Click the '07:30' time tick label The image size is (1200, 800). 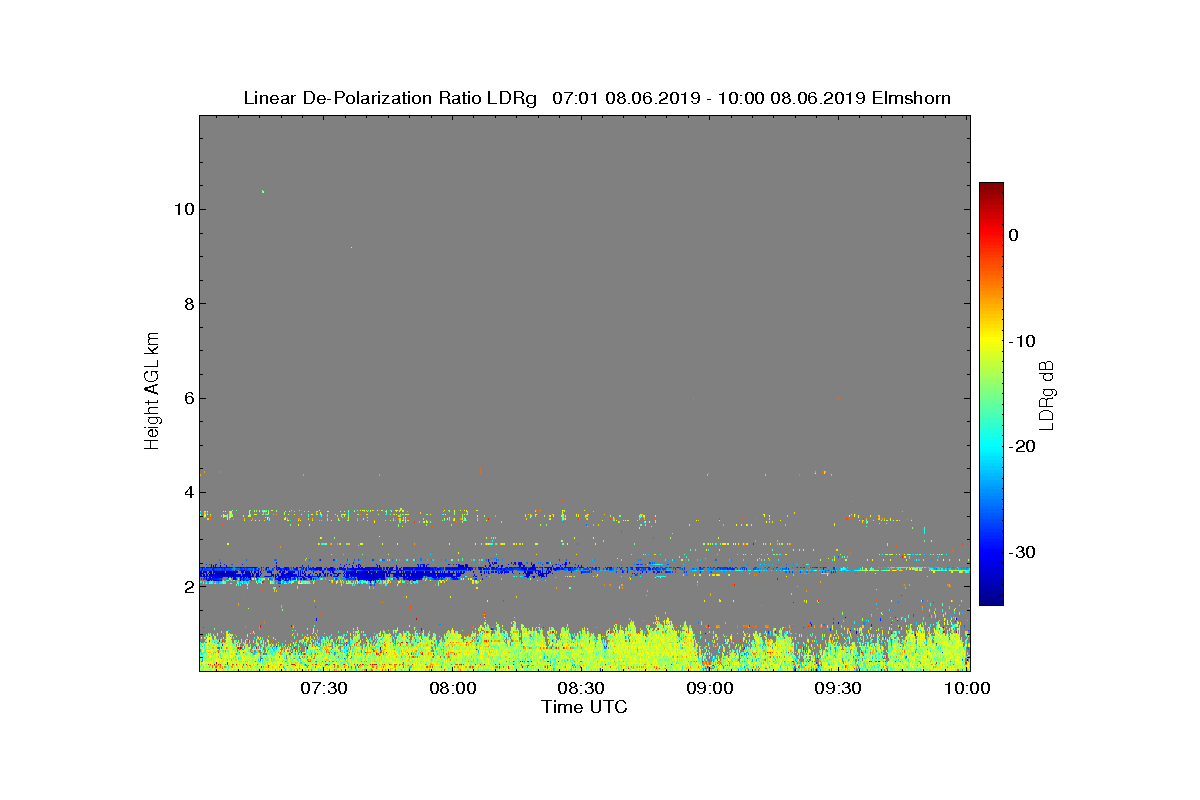coord(323,688)
